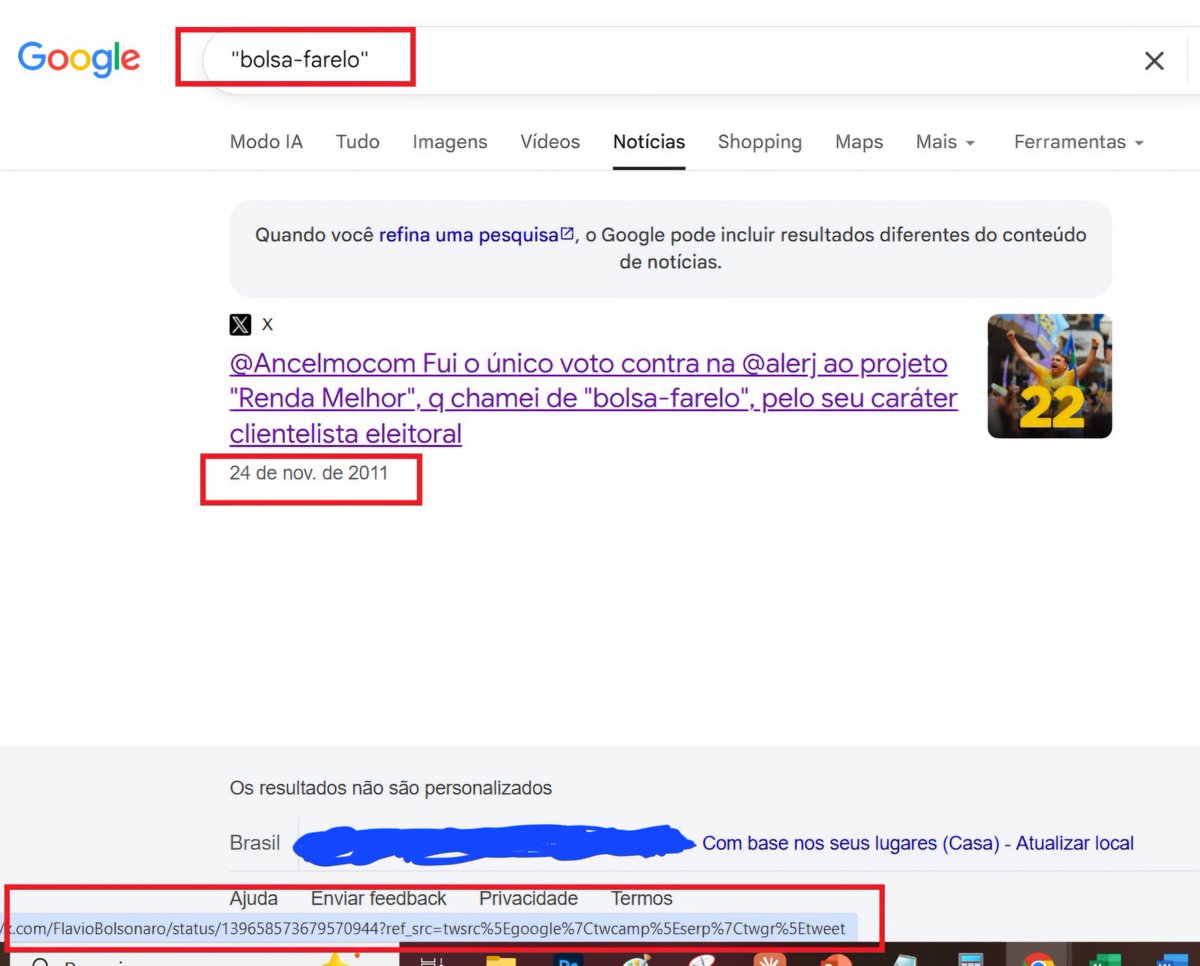
Task: Open the Ajuda footer link
Action: [254, 898]
